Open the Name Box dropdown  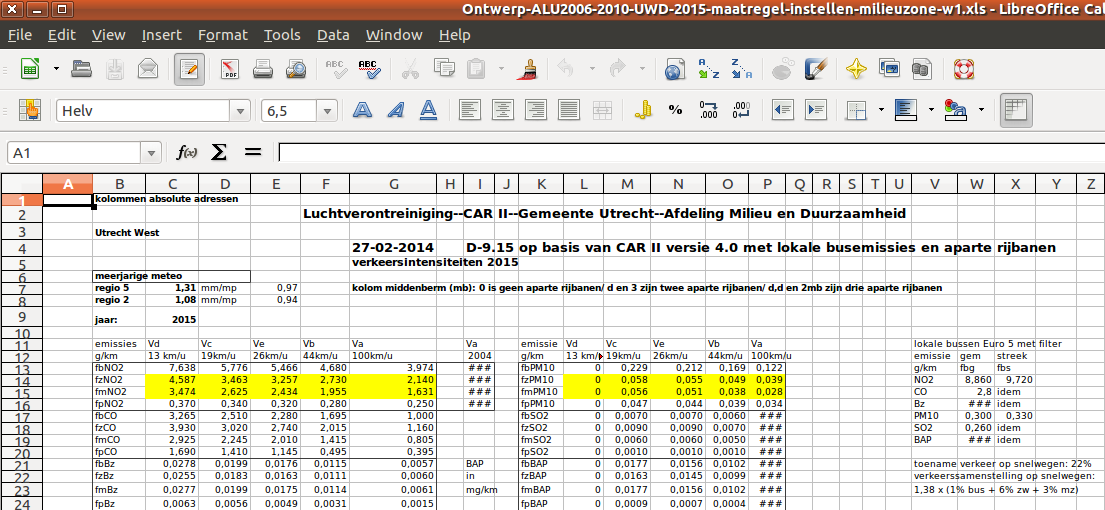[152, 153]
